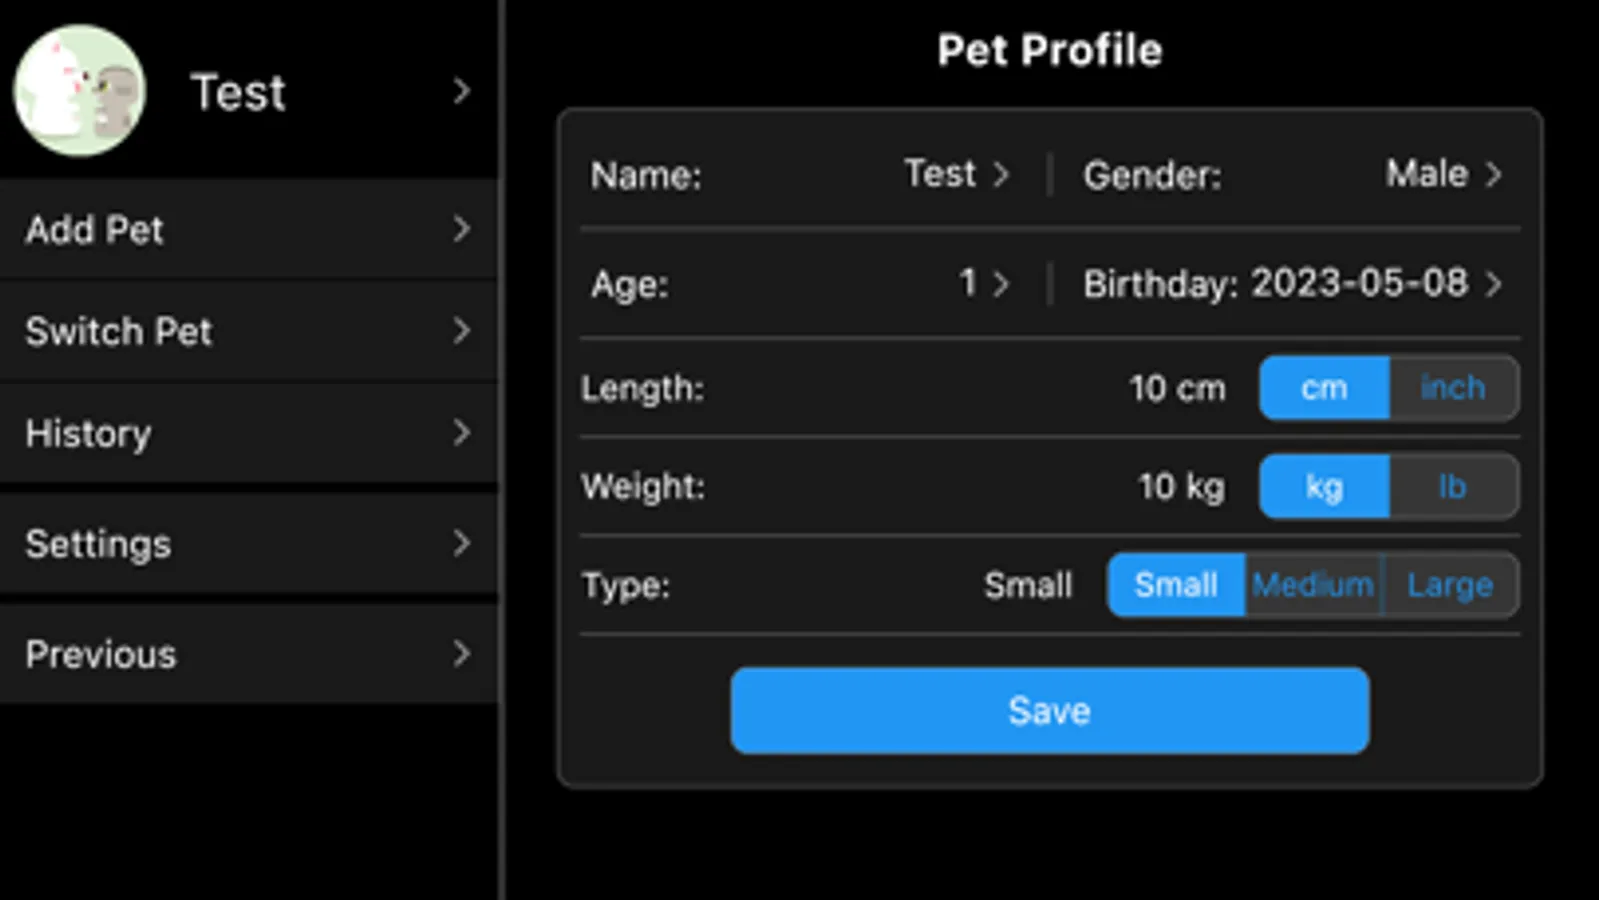The height and width of the screenshot is (900, 1599).
Task: Expand the Gender selection chevron
Action: [1493, 175]
